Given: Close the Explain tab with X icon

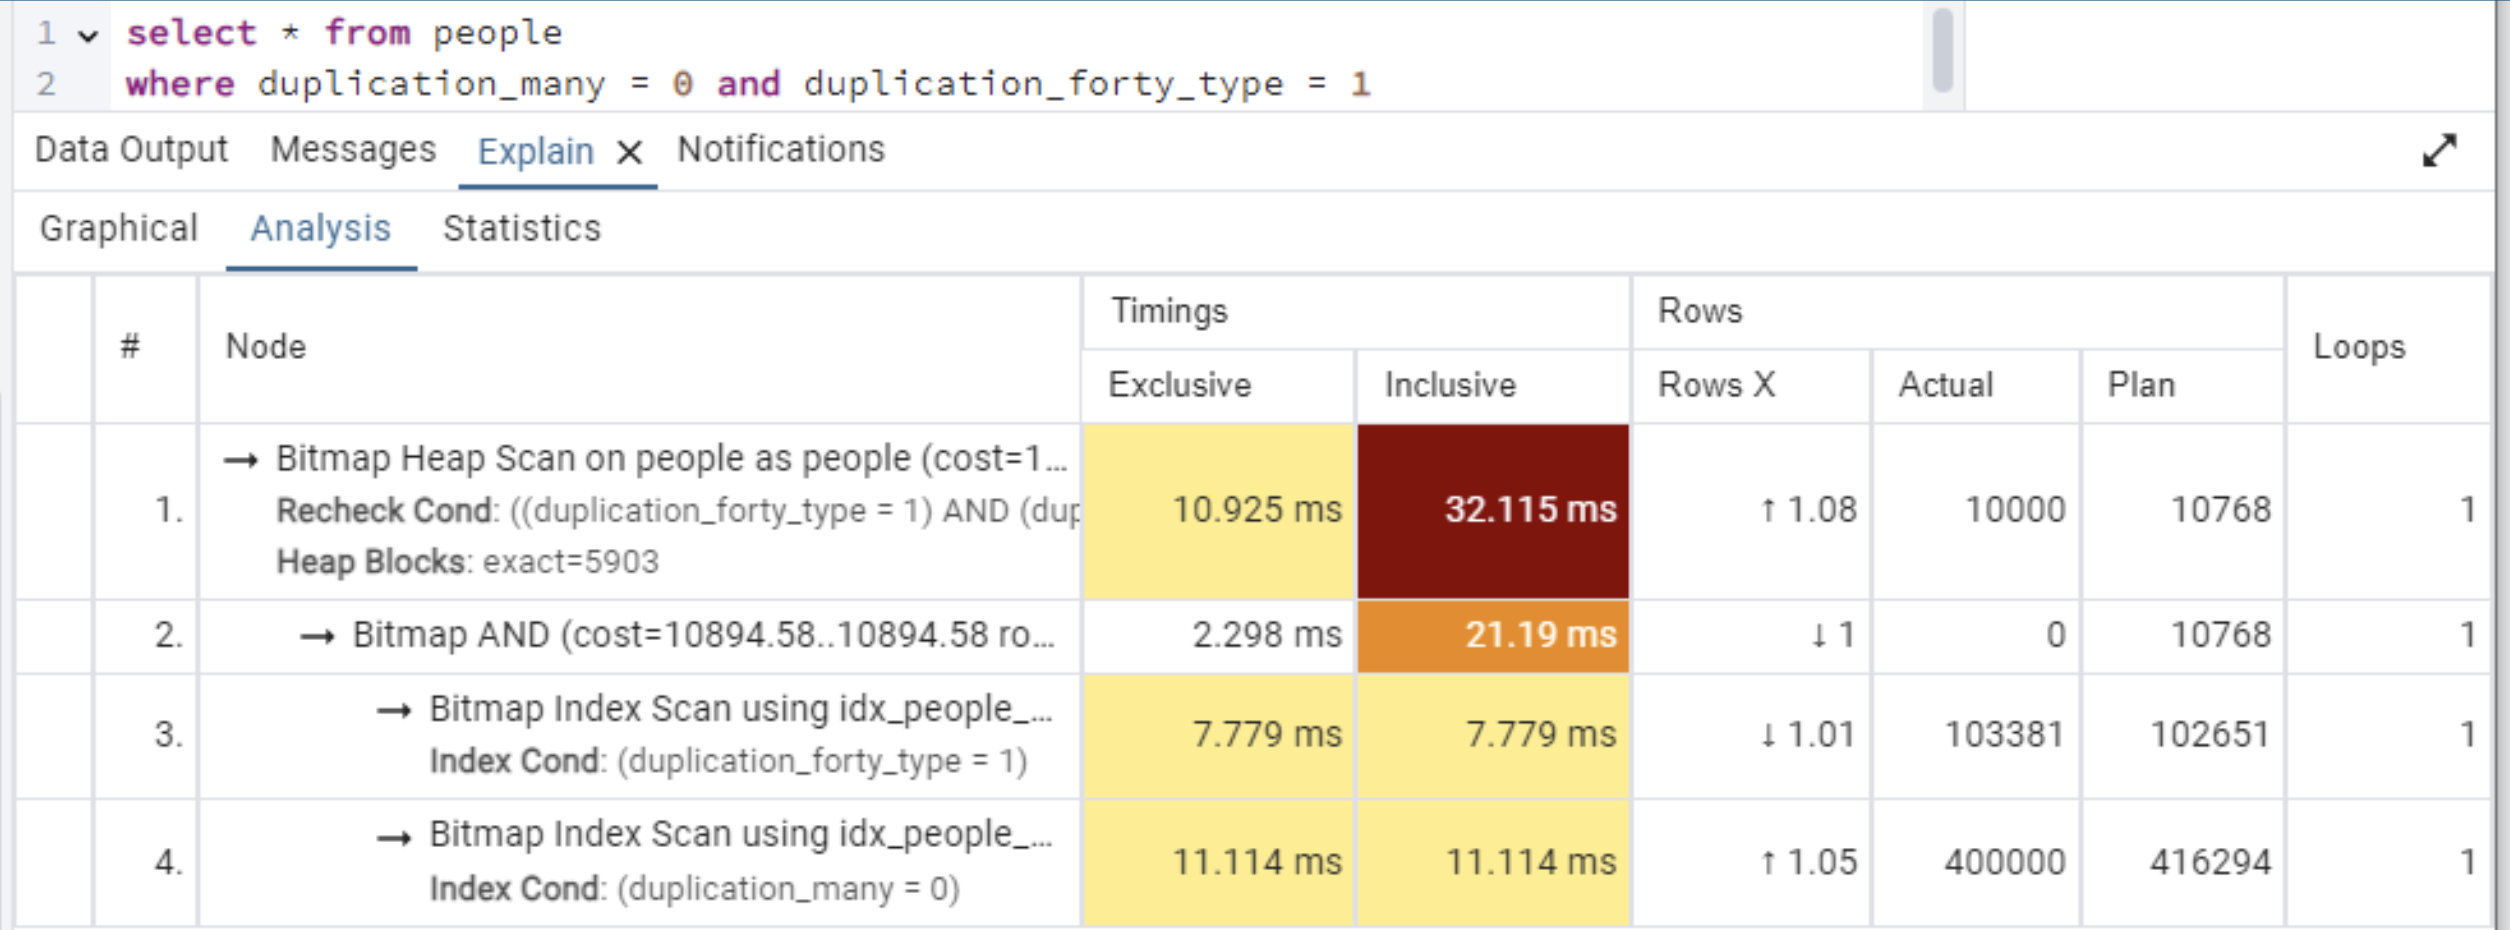Looking at the screenshot, I should [x=629, y=152].
